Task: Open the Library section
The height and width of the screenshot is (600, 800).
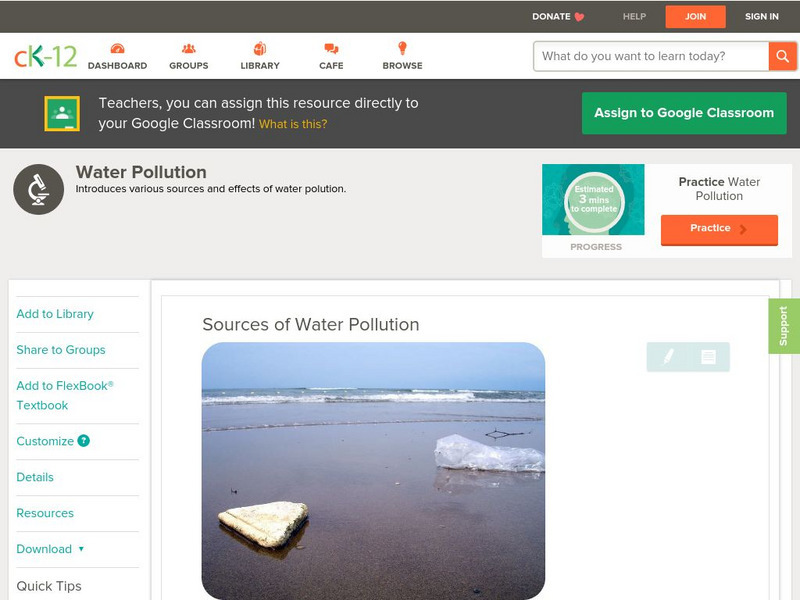Action: point(259,55)
